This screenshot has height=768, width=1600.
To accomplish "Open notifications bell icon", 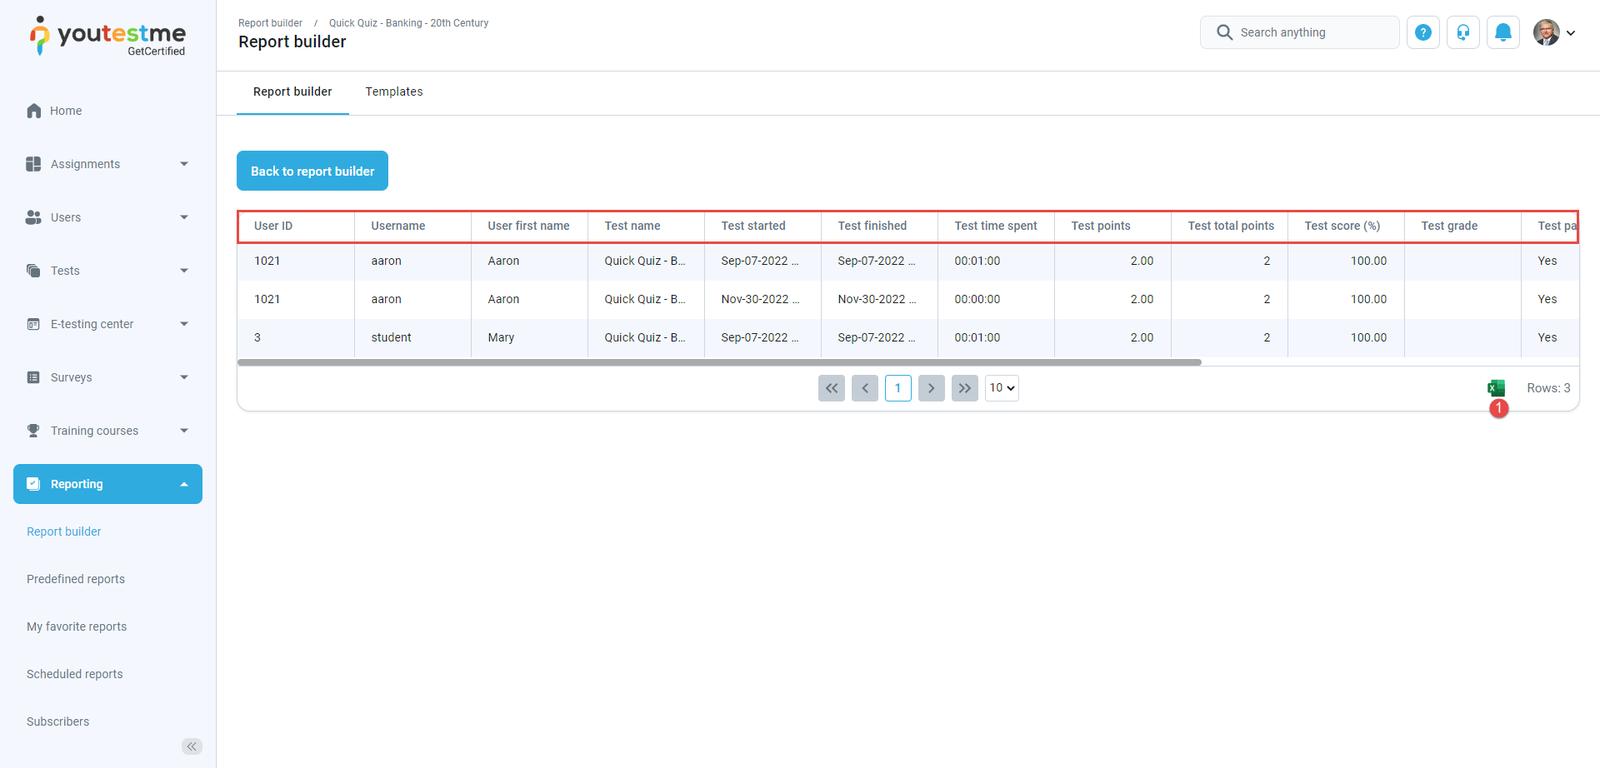I will (x=1503, y=33).
